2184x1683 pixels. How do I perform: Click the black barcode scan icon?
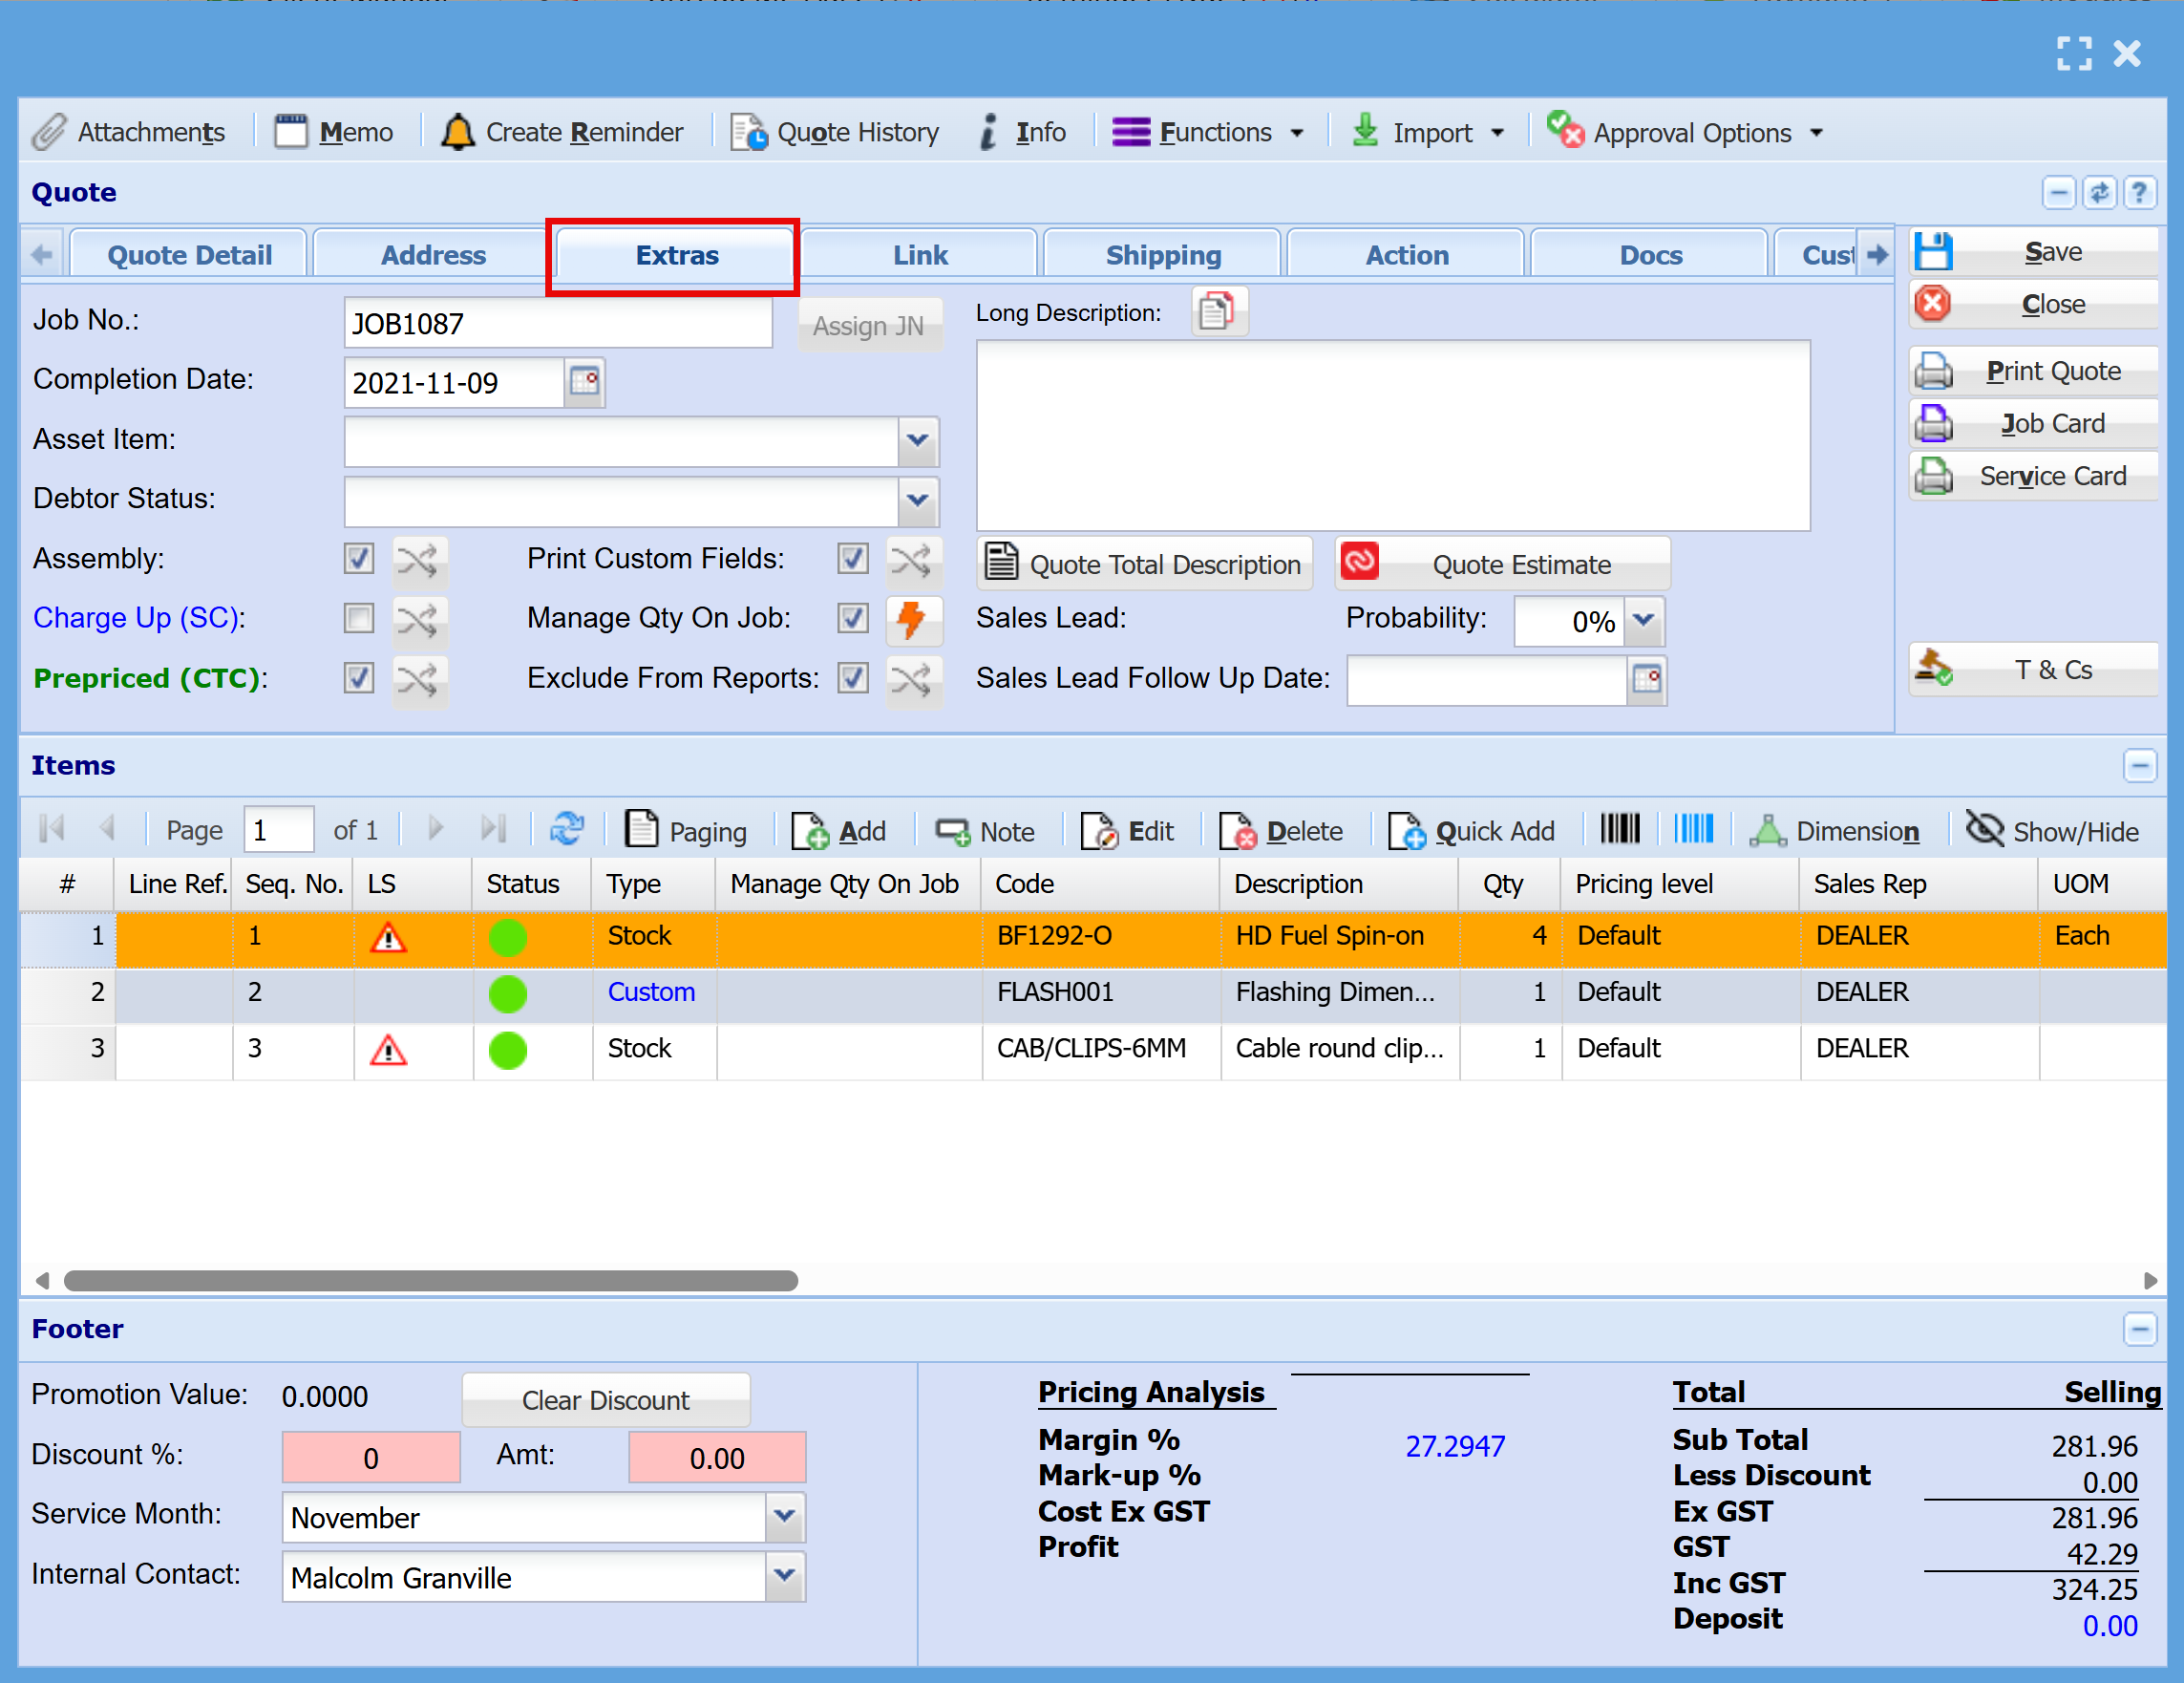(1620, 829)
